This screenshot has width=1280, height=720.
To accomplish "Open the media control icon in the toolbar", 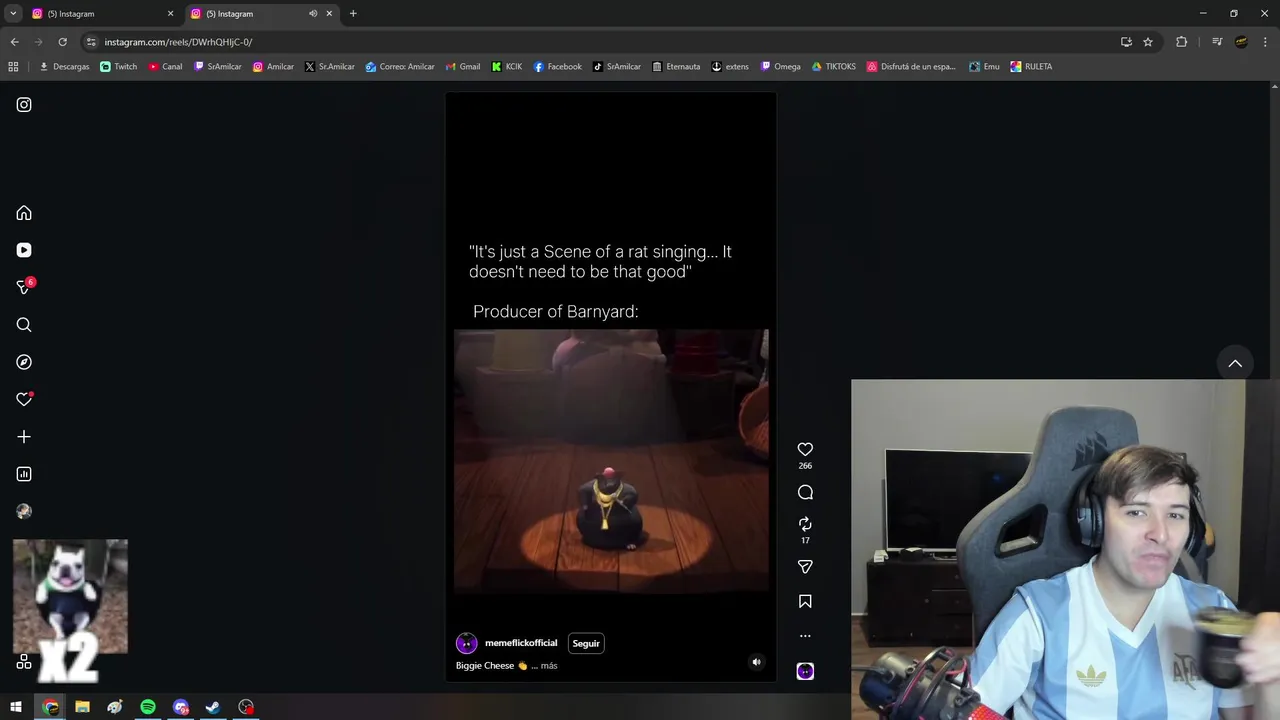I will pos(1217,42).
